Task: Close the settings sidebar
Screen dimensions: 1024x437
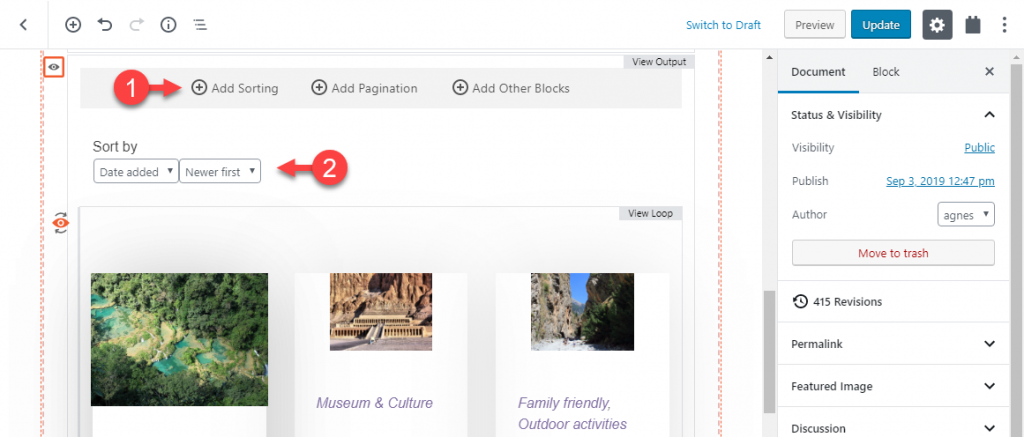Action: click(989, 72)
